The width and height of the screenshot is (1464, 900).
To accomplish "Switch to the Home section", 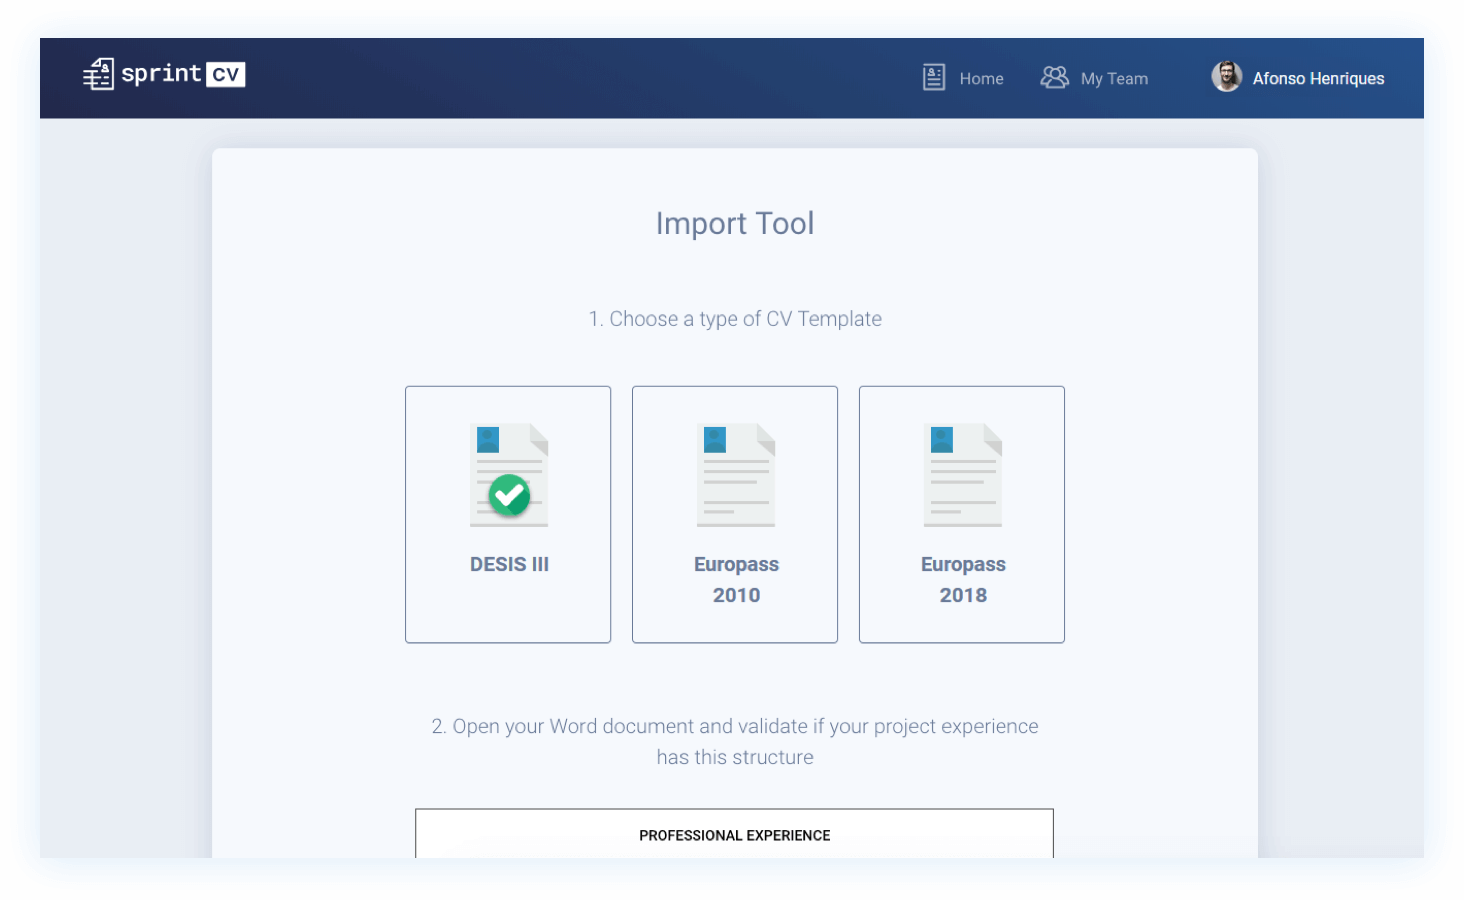I will pyautogui.click(x=981, y=78).
